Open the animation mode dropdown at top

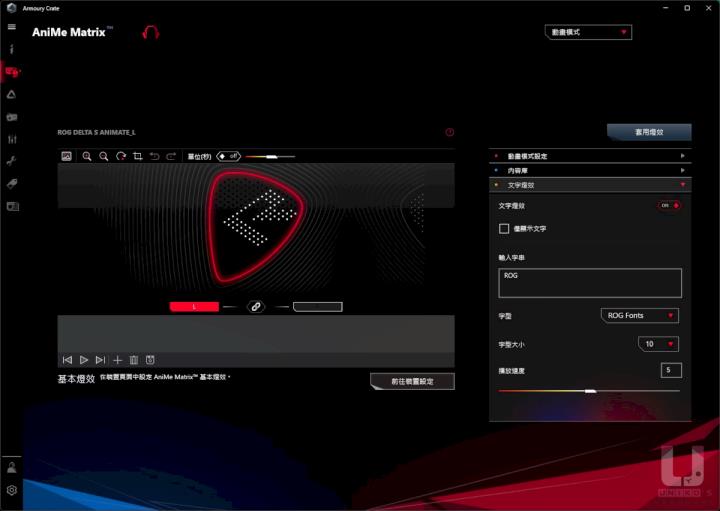coord(588,32)
